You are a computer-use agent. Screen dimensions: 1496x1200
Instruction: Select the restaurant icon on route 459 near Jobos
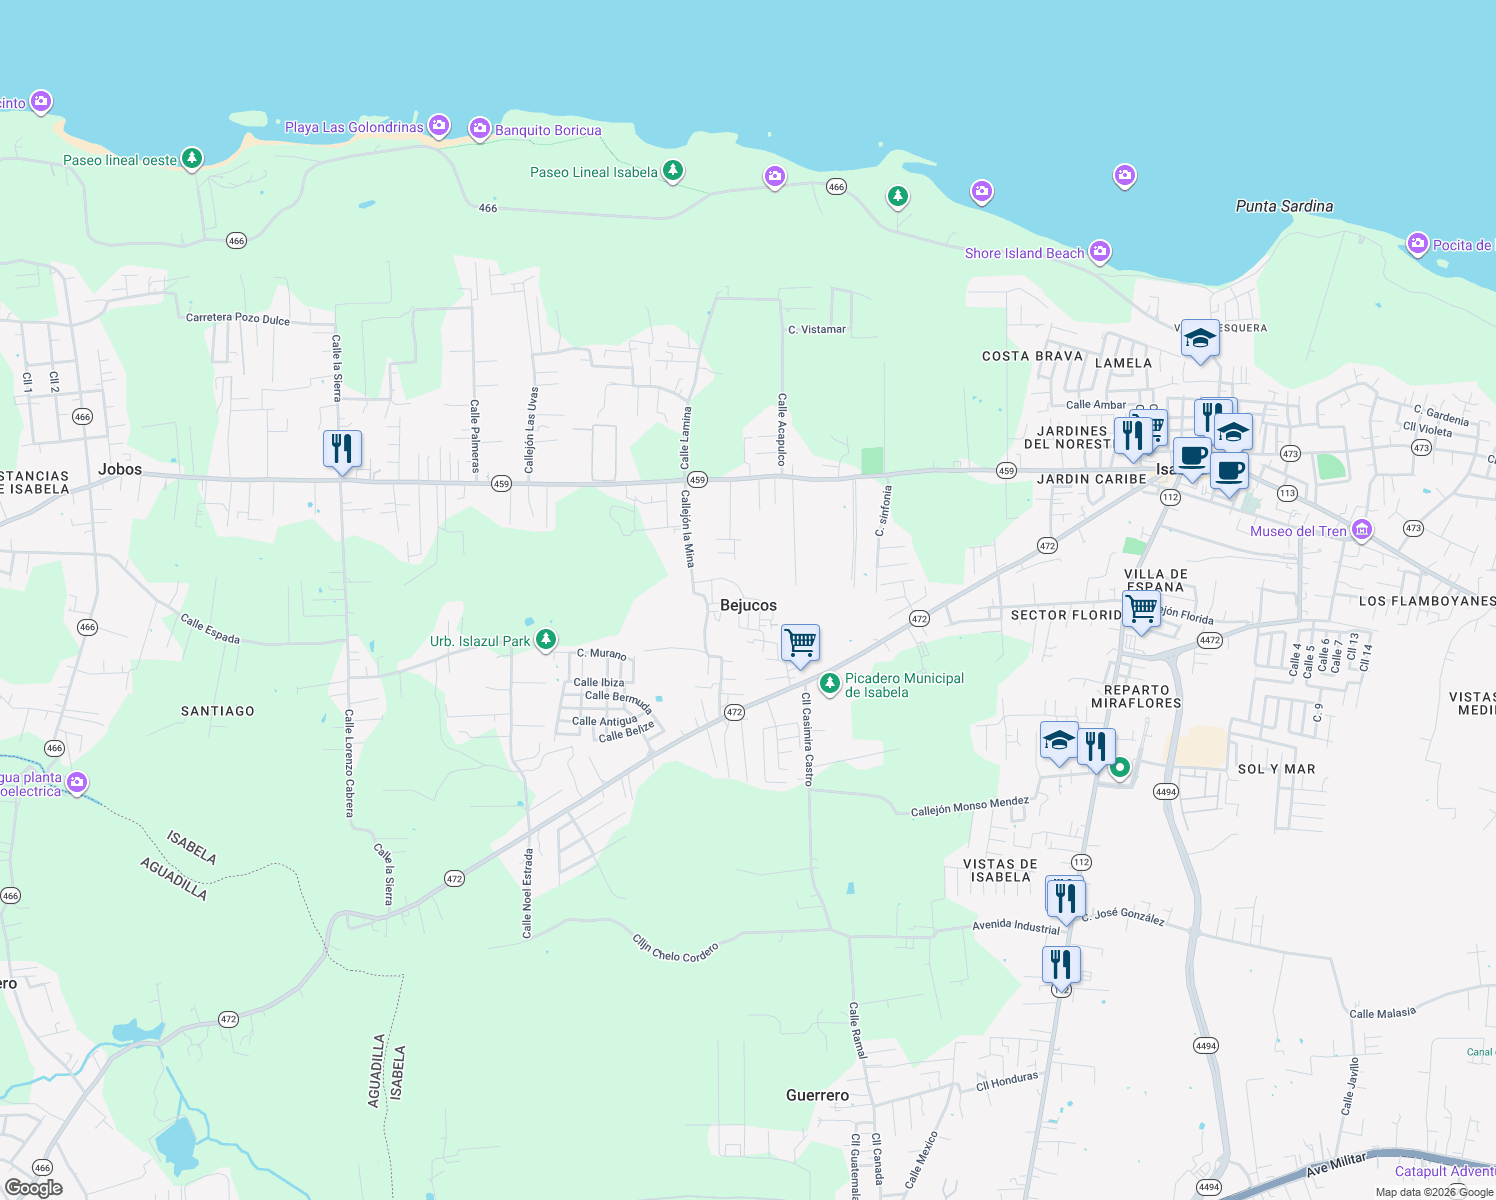pyautogui.click(x=340, y=447)
